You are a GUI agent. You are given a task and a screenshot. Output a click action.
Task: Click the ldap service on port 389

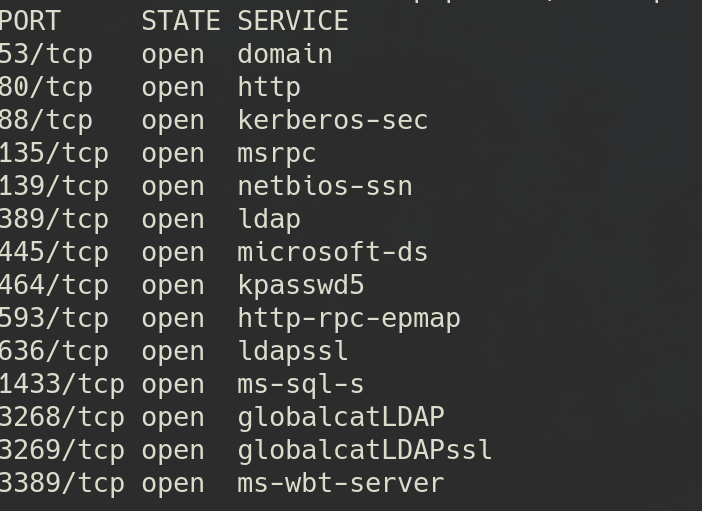(x=269, y=219)
